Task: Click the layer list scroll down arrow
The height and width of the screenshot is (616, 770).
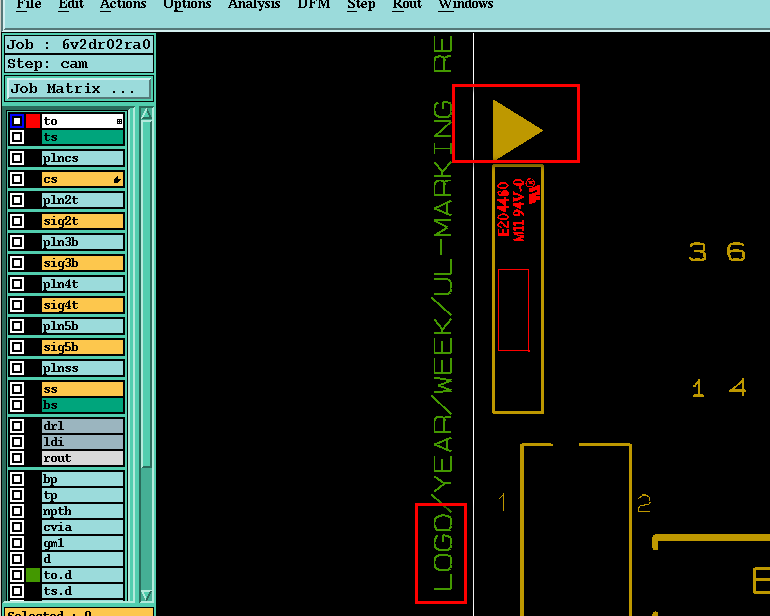Action: coord(146,595)
